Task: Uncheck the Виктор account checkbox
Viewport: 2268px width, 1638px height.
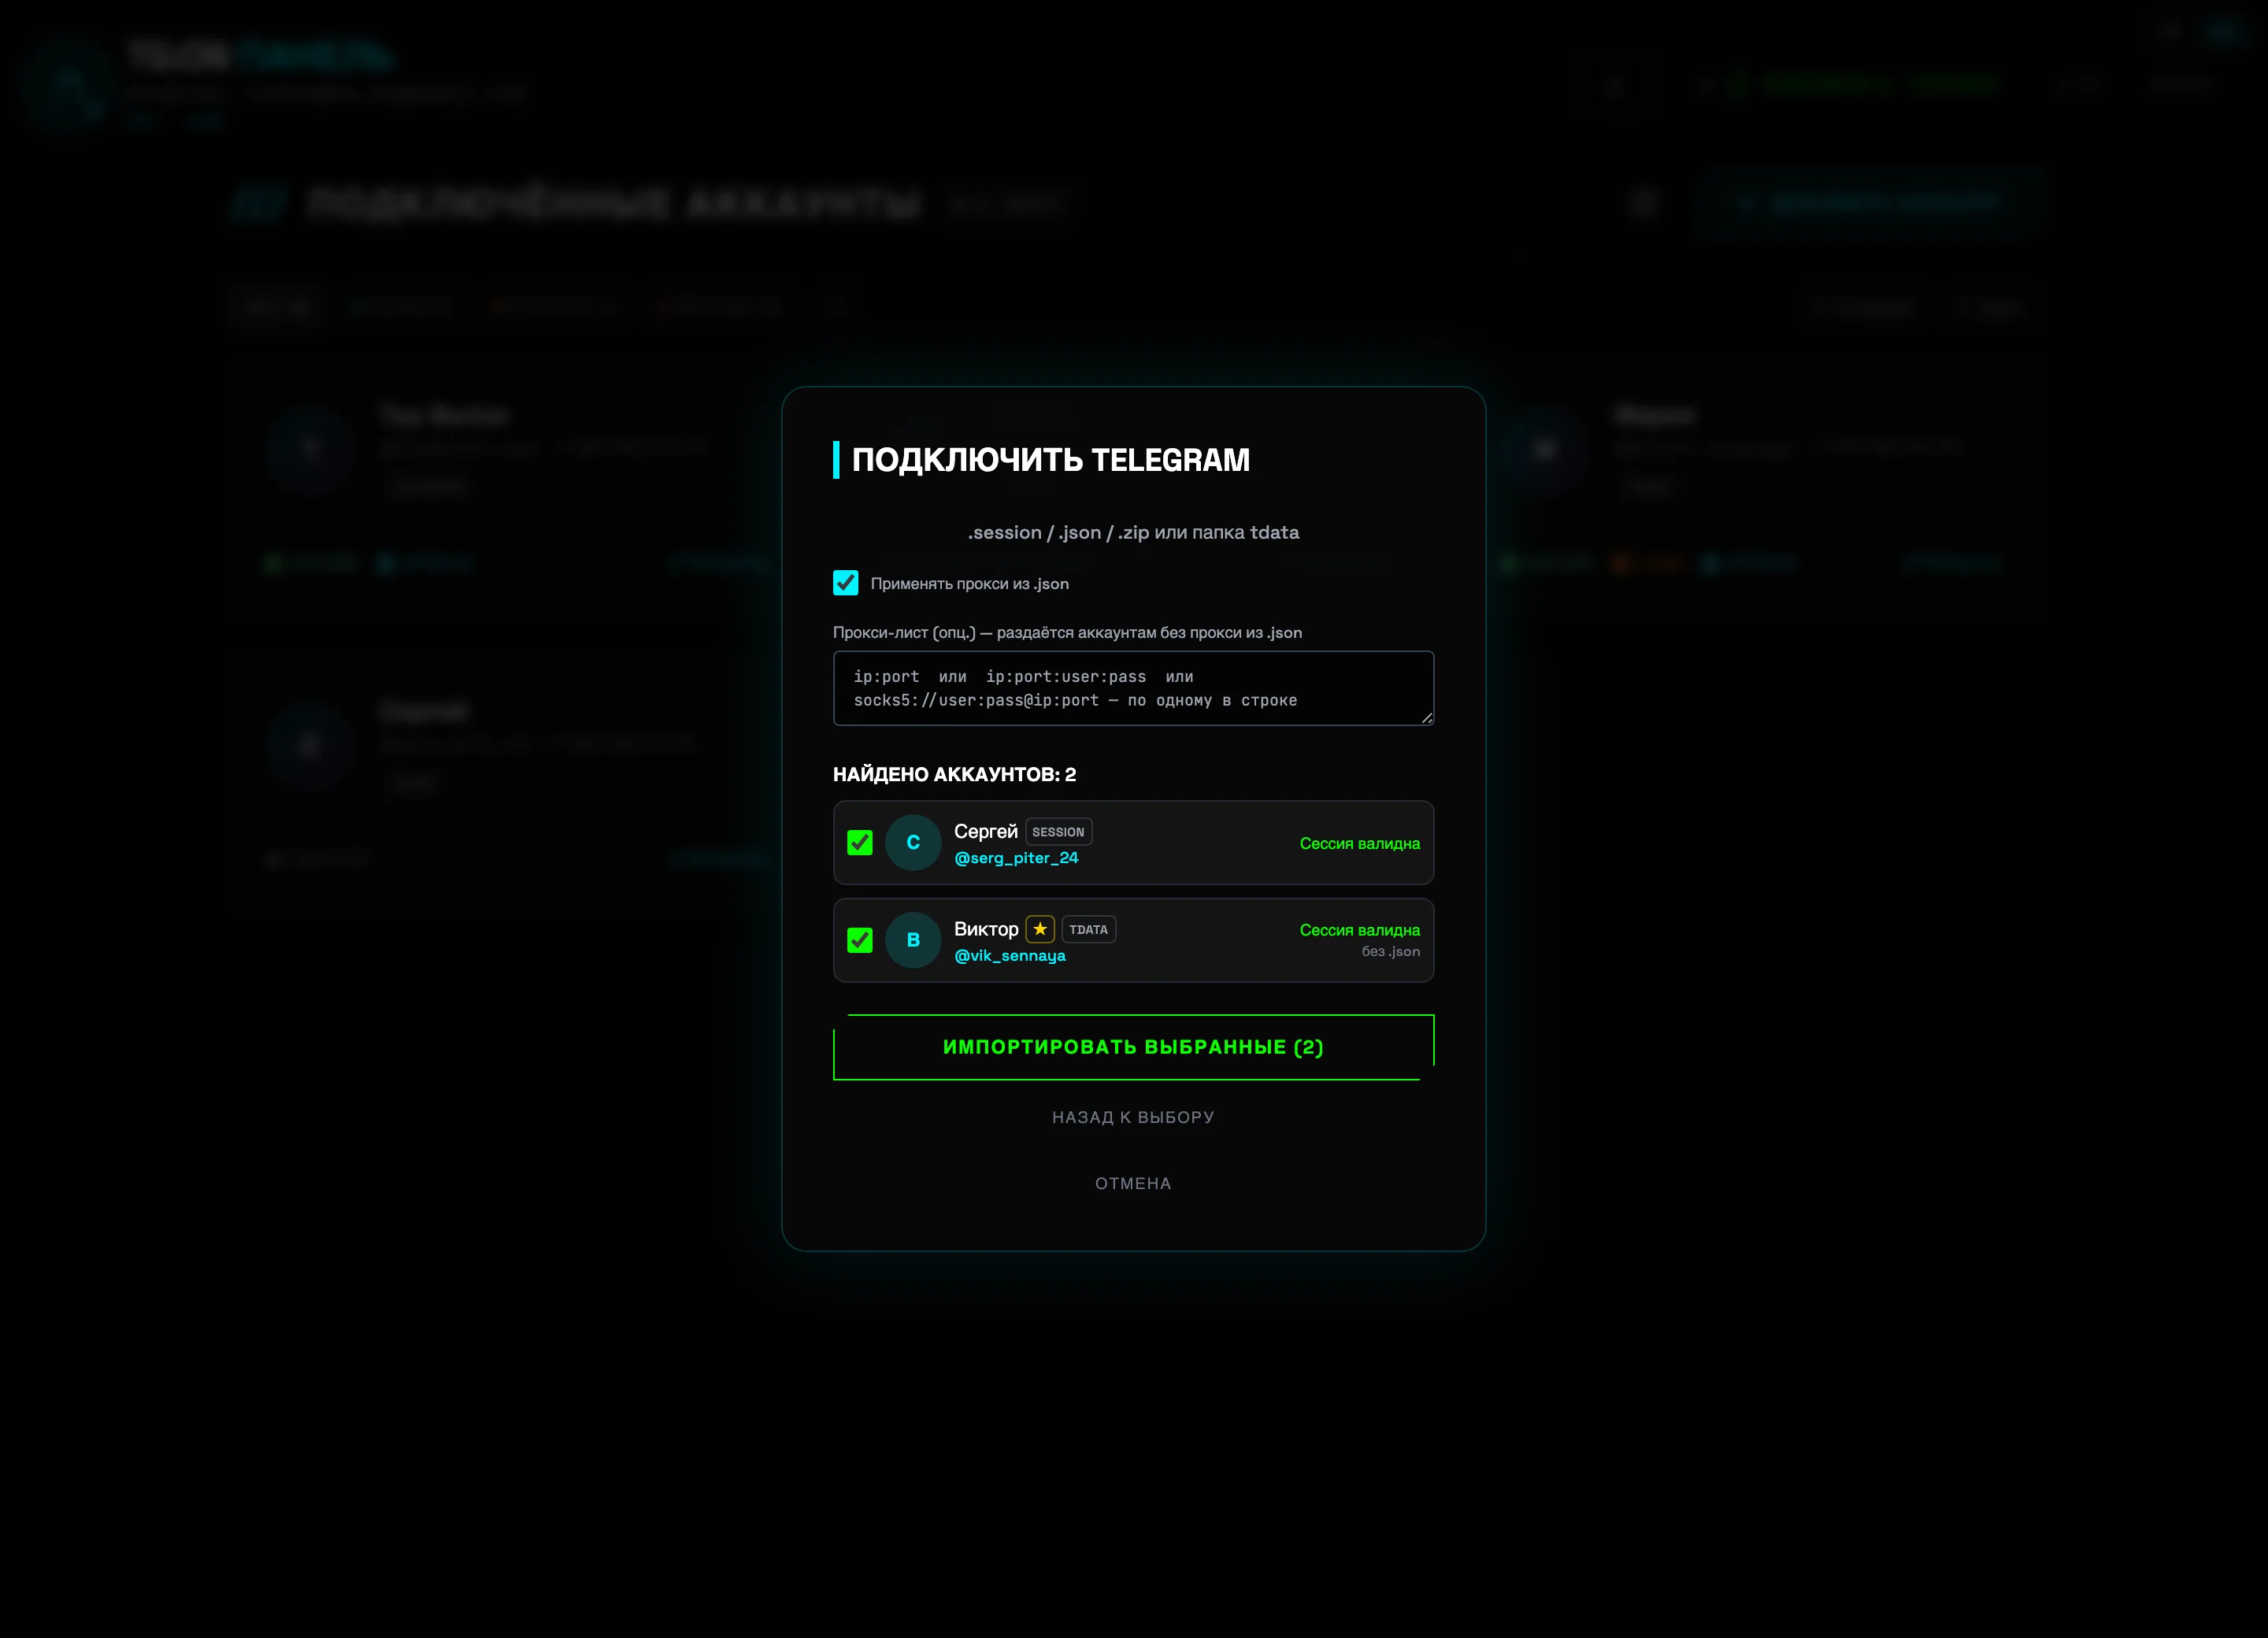Action: pos(860,940)
